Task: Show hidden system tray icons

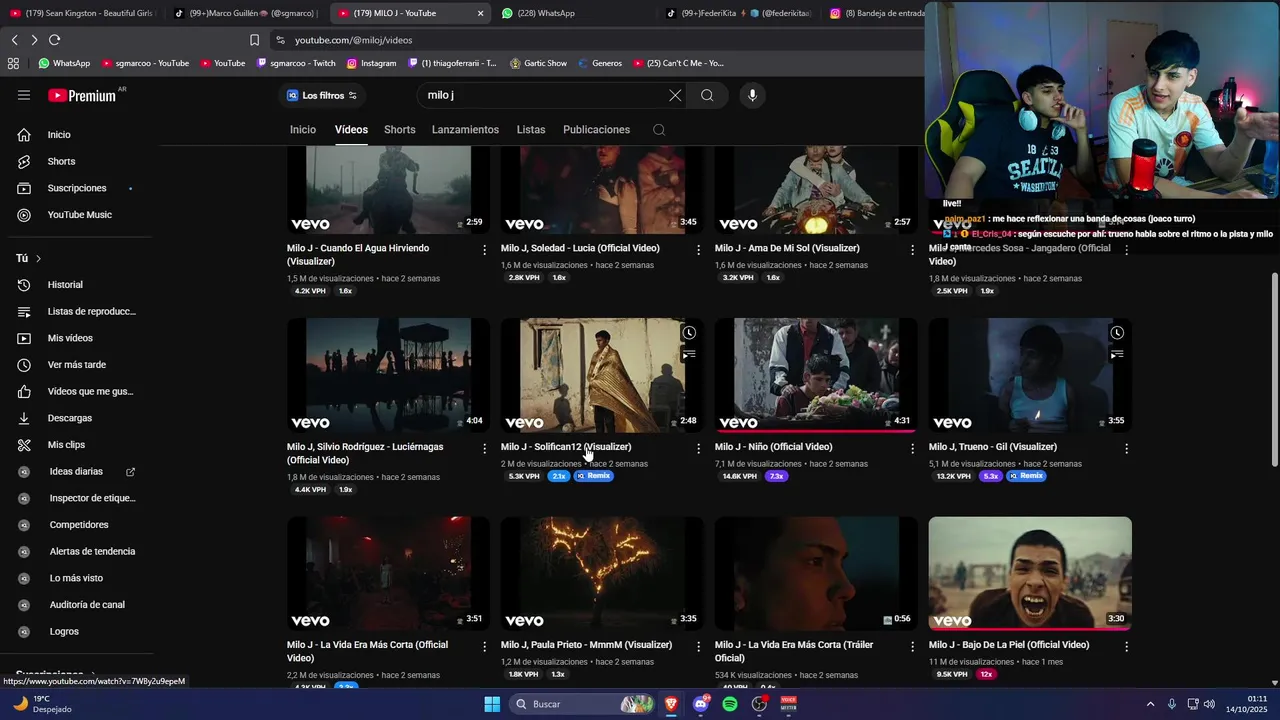Action: [x=1150, y=704]
